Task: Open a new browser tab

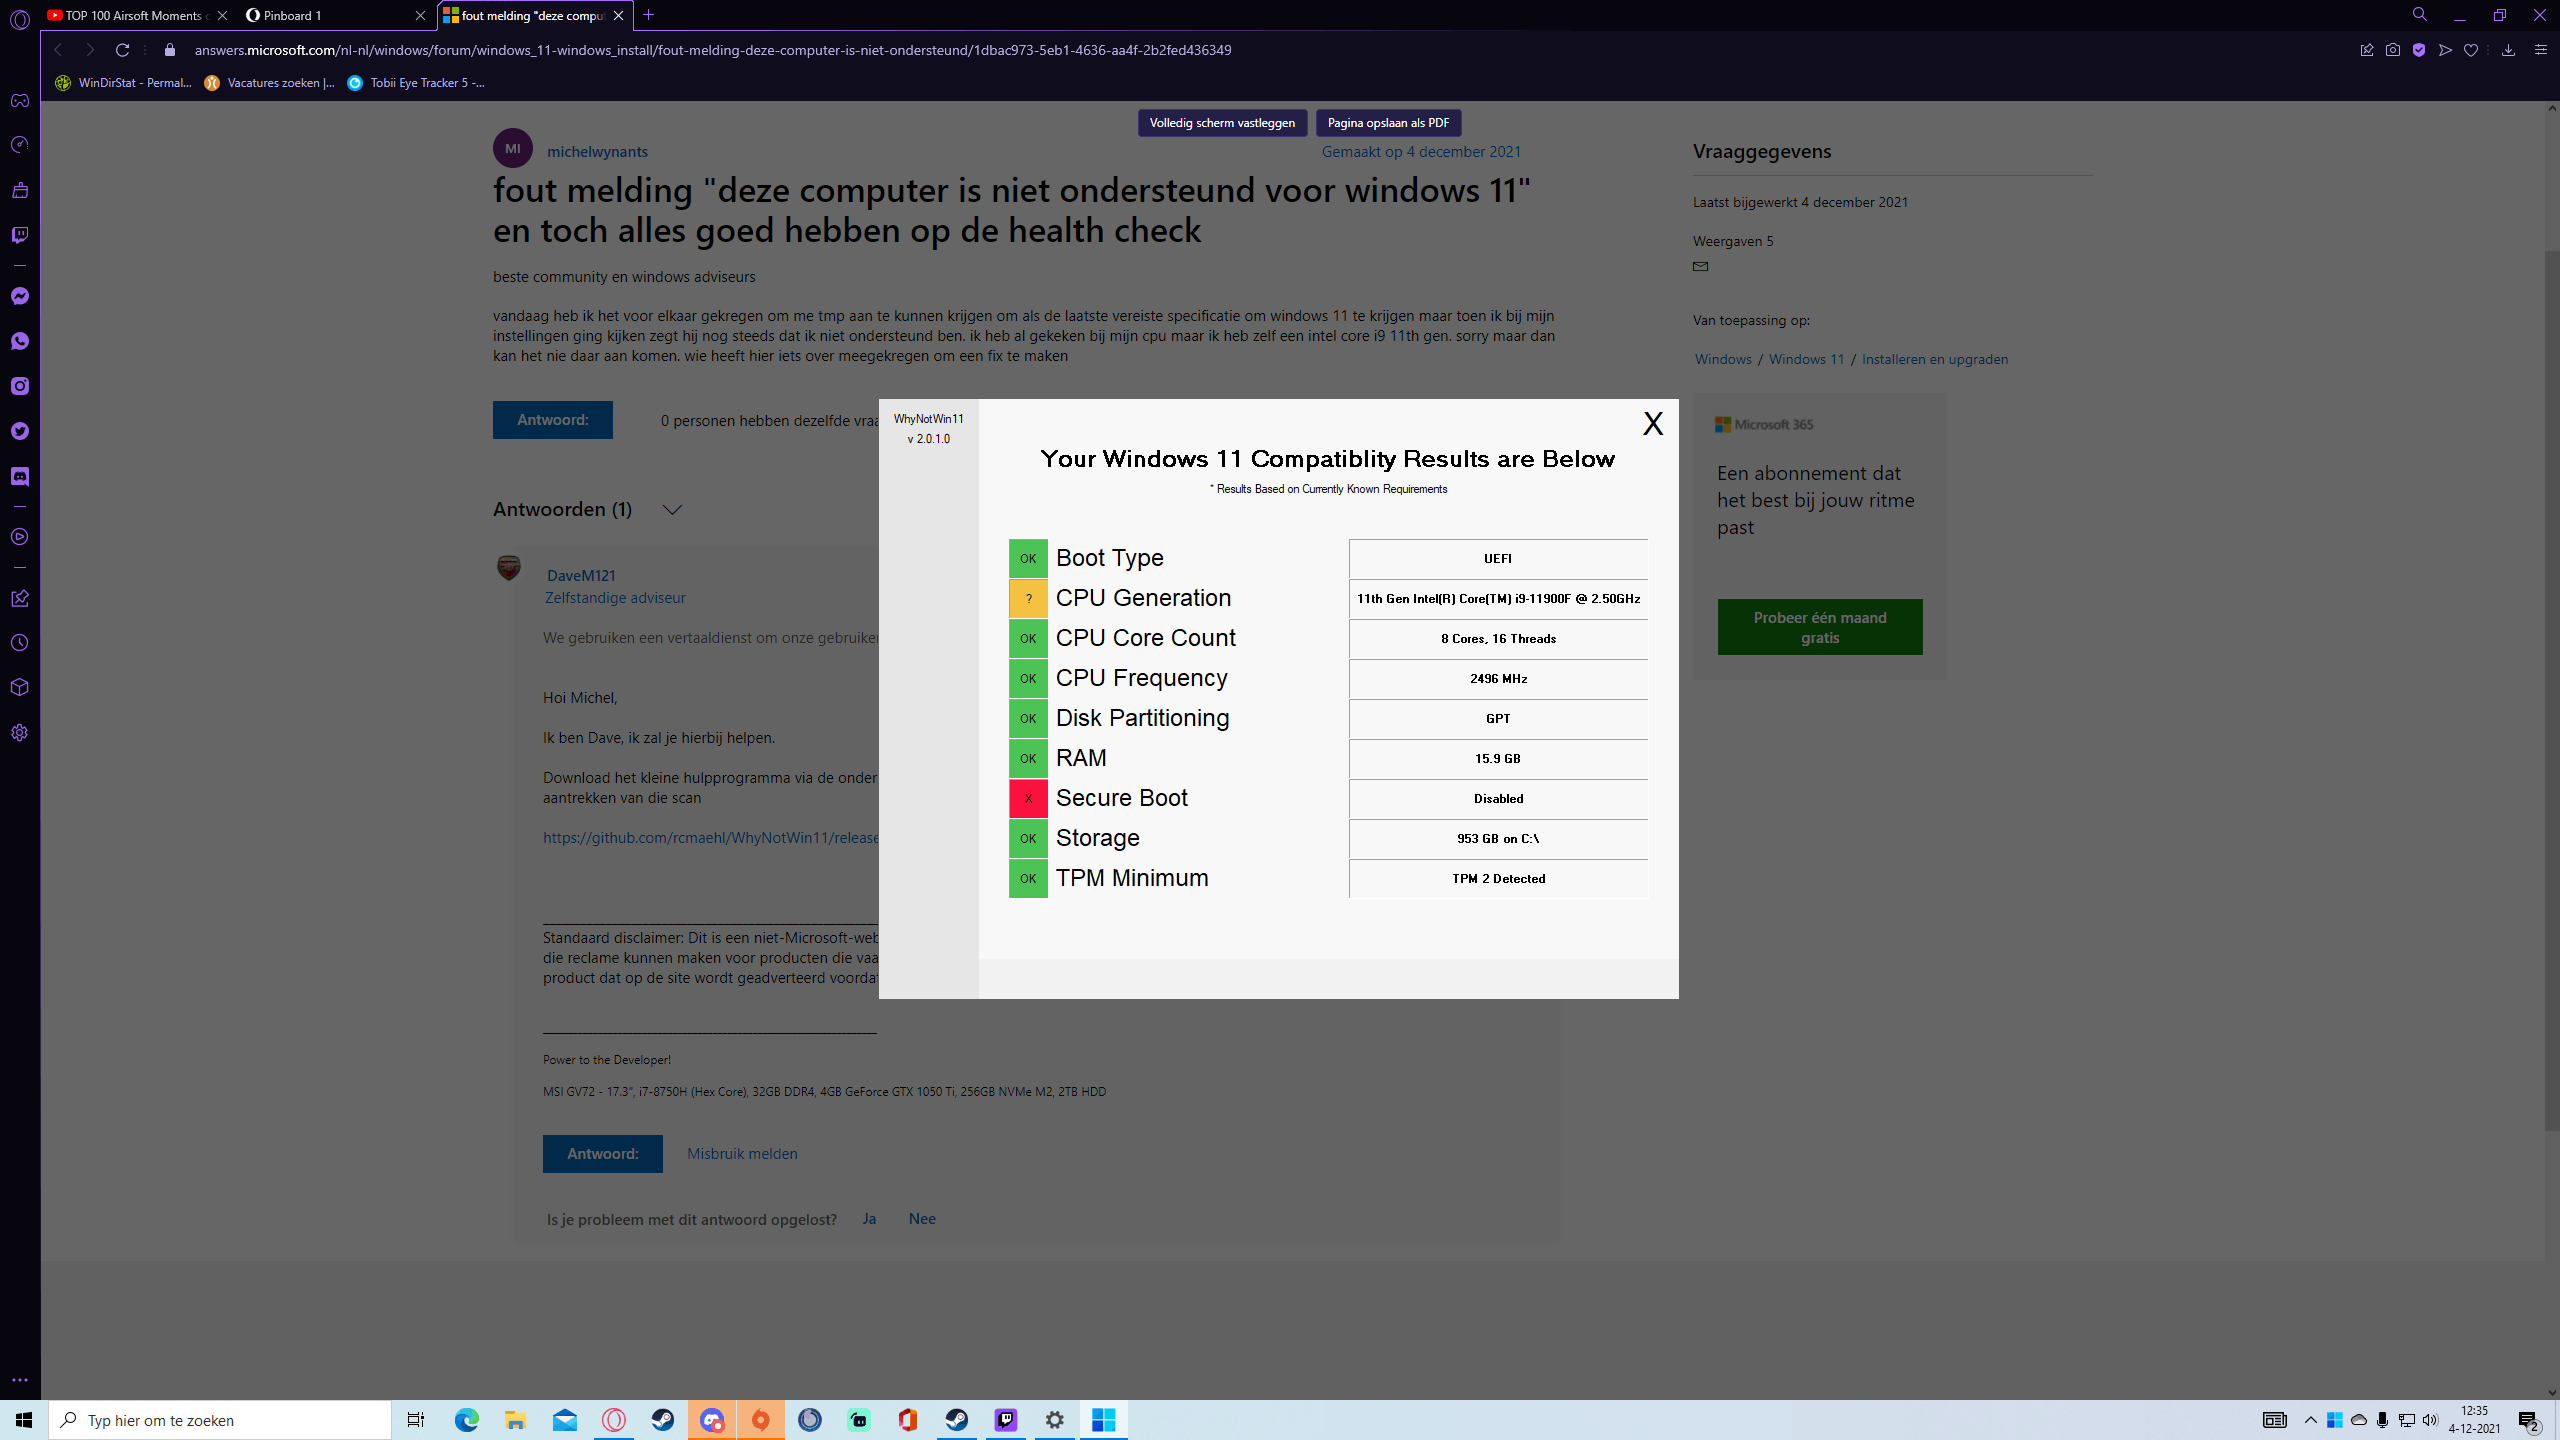Action: click(x=648, y=15)
